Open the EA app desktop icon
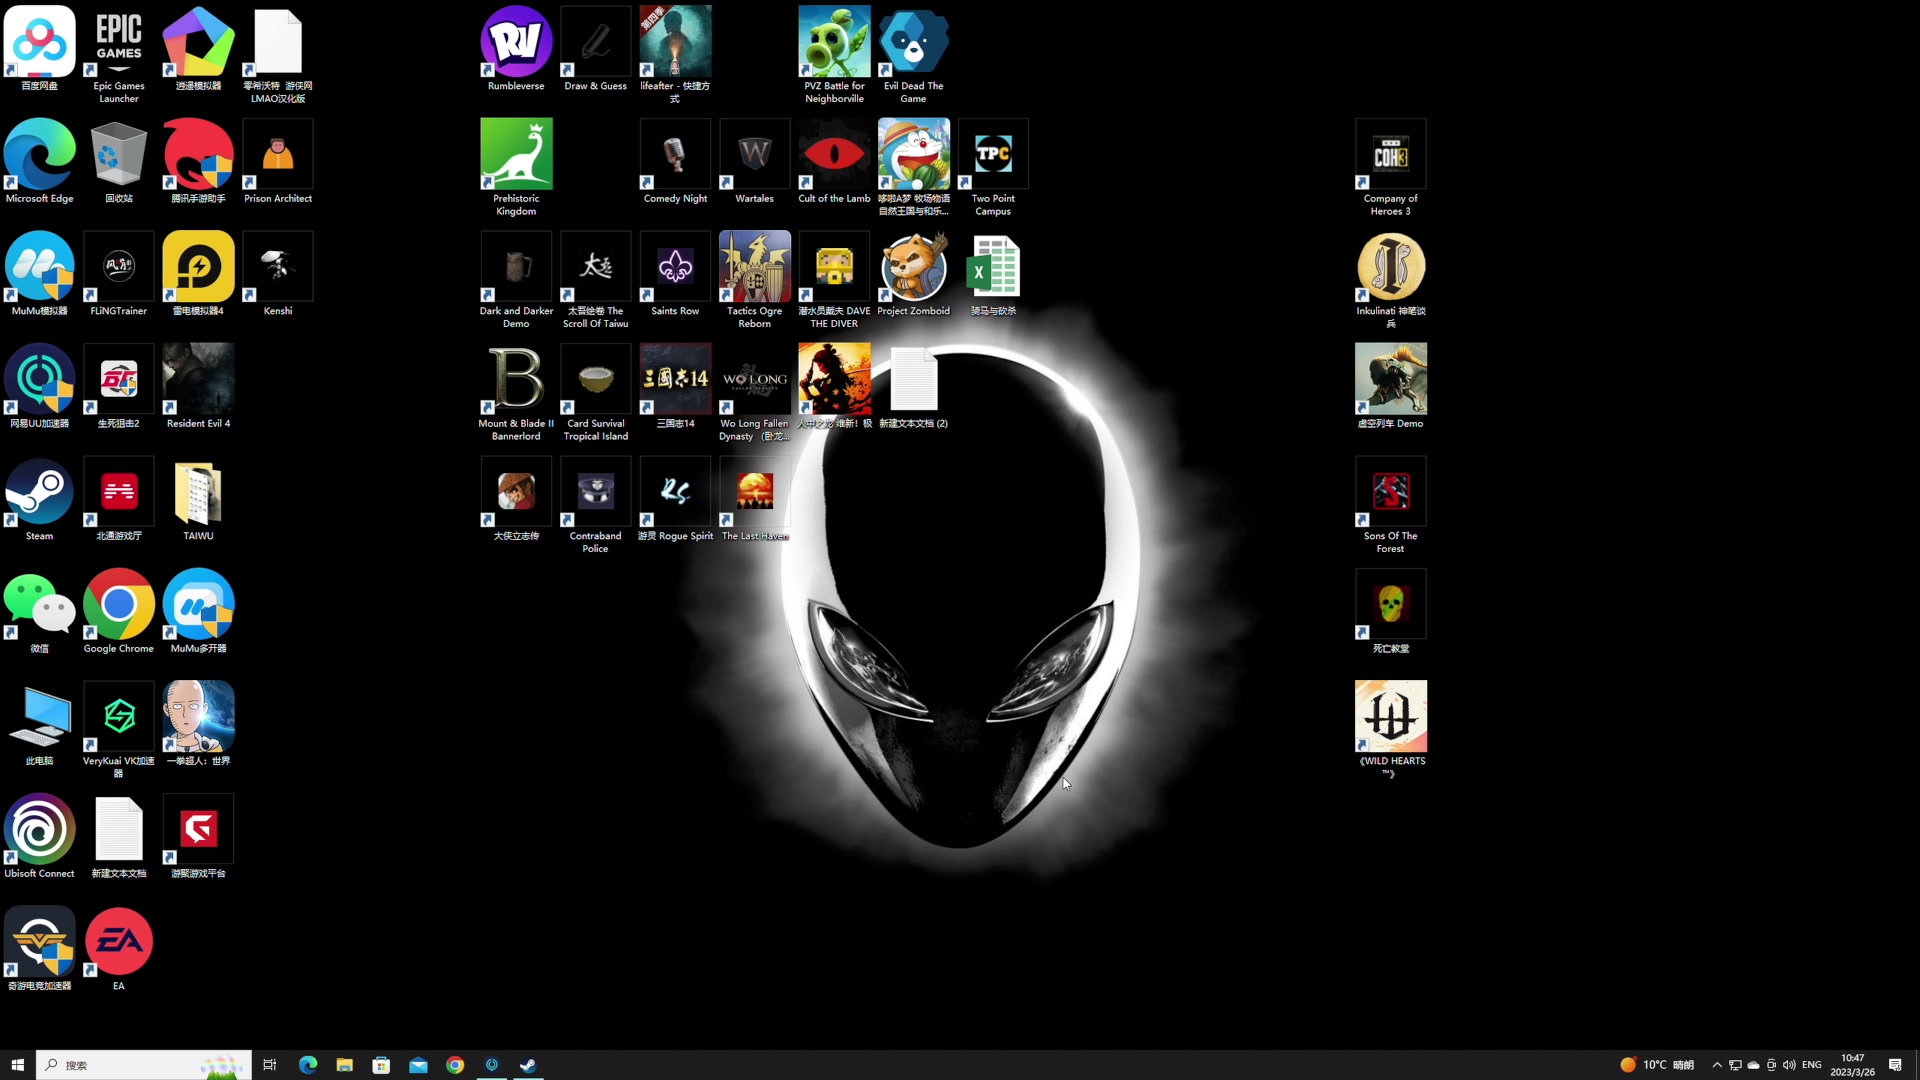The image size is (1920, 1080). pyautogui.click(x=119, y=949)
